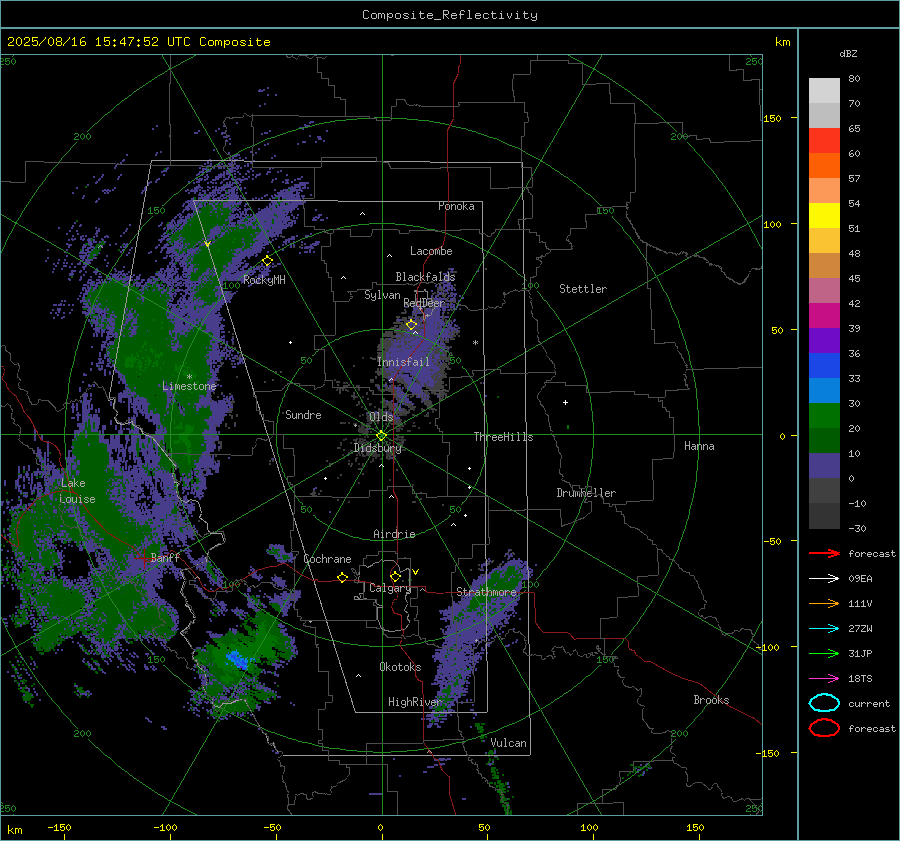The image size is (900, 841).
Task: Click the RedDeer city label
Action: click(x=424, y=303)
